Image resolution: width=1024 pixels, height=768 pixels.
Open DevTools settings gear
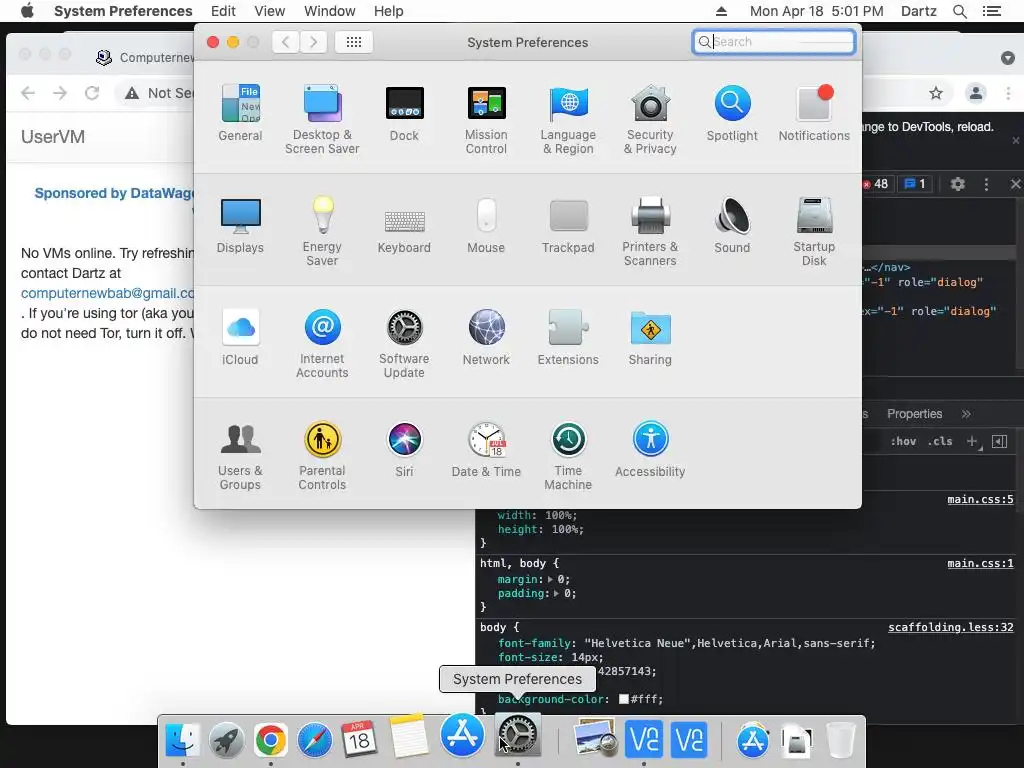[957, 184]
